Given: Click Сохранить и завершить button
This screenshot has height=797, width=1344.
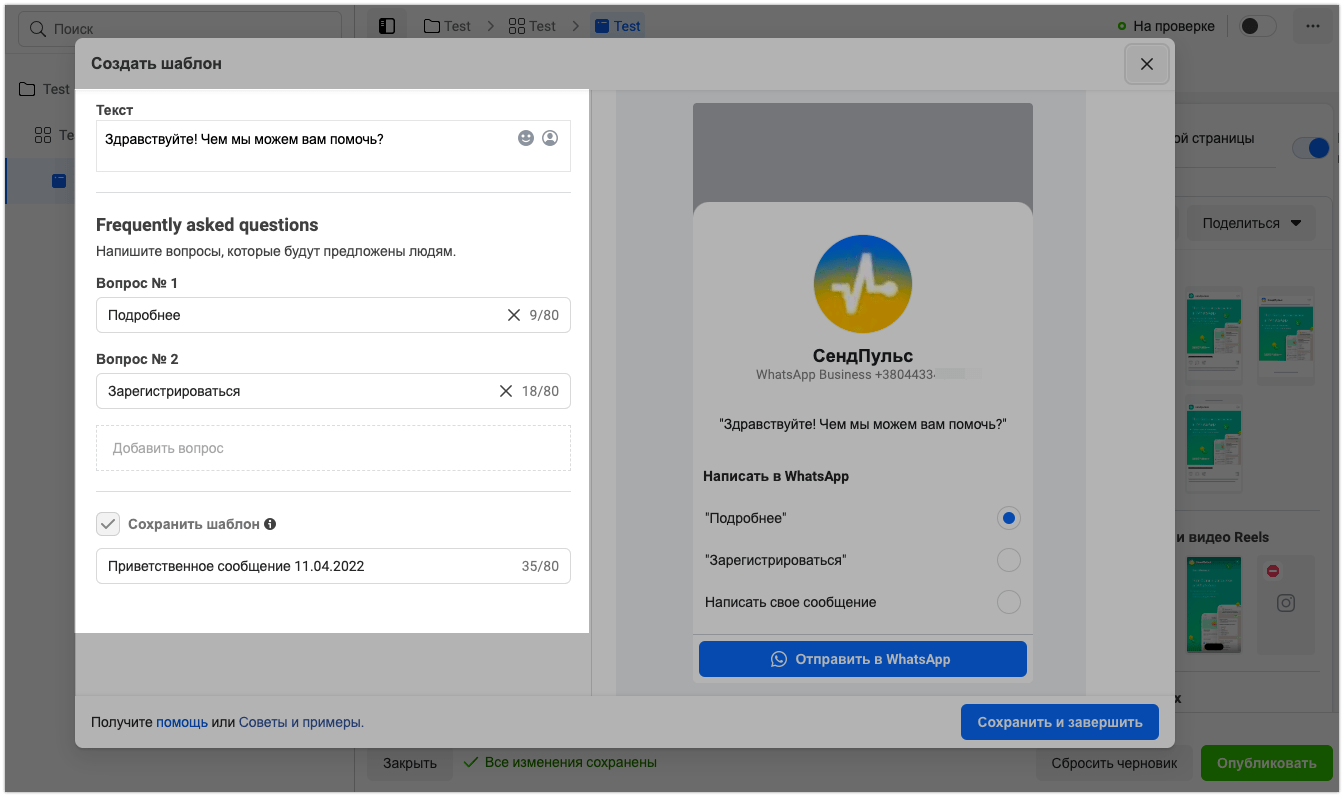Looking at the screenshot, I should pyautogui.click(x=1059, y=722).
